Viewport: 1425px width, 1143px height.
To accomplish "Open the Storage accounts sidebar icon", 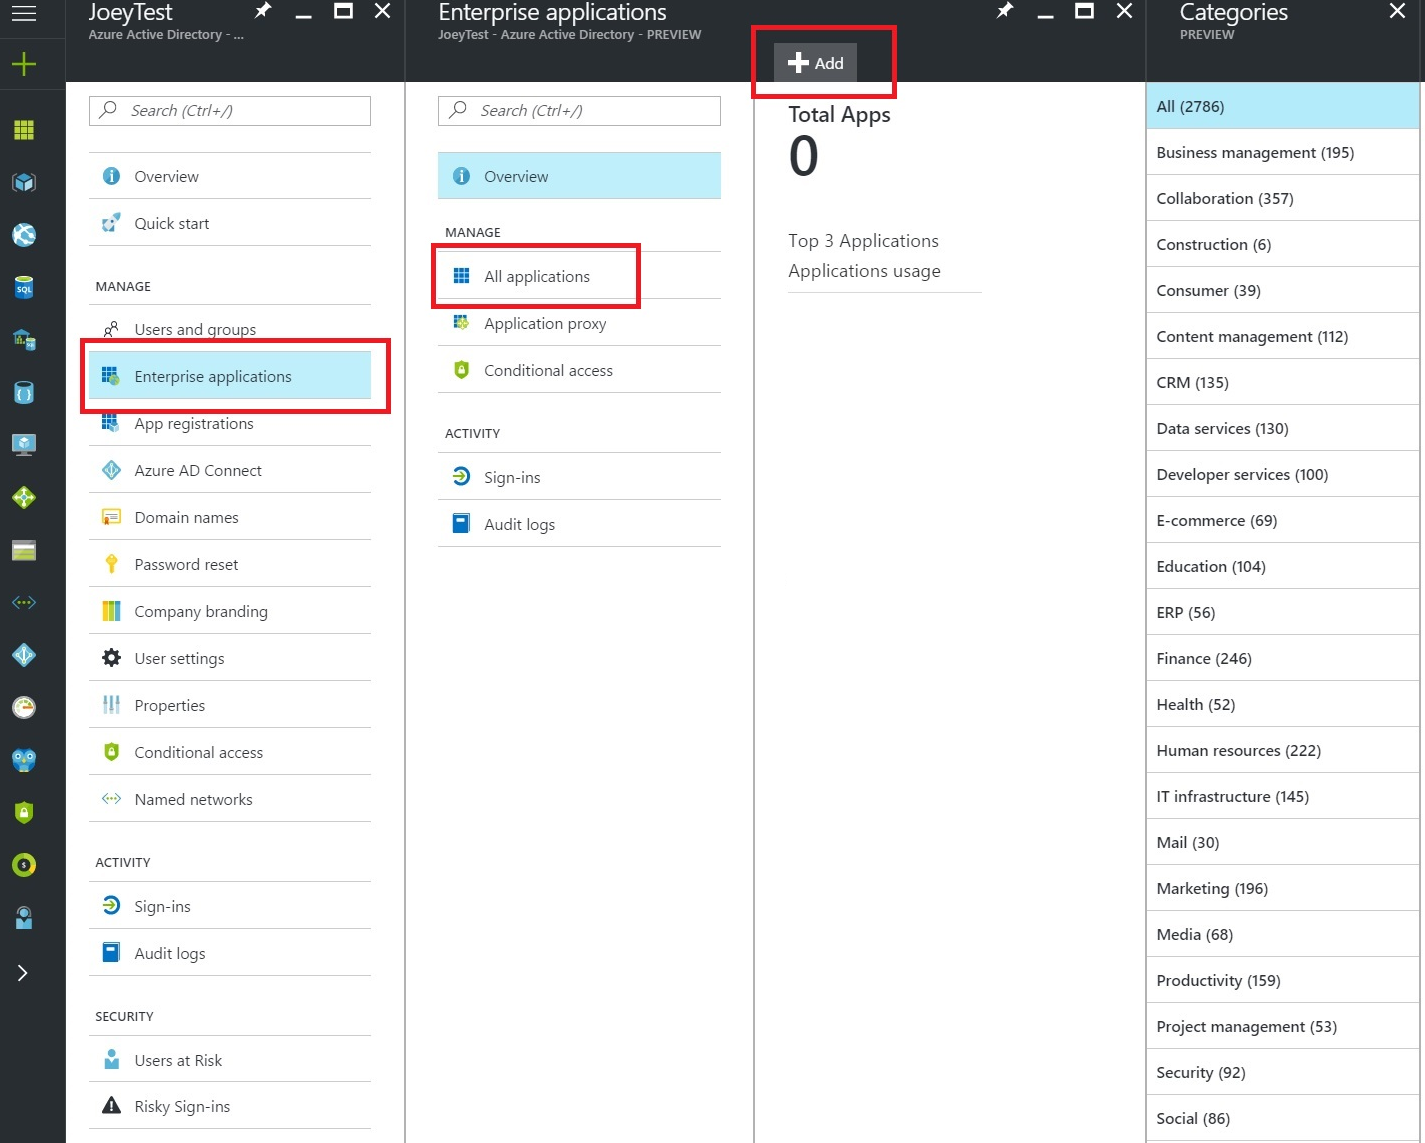I will (24, 550).
